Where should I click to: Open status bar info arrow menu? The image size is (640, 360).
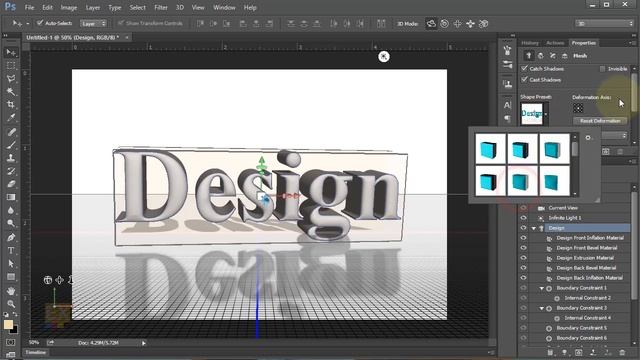click(144, 343)
